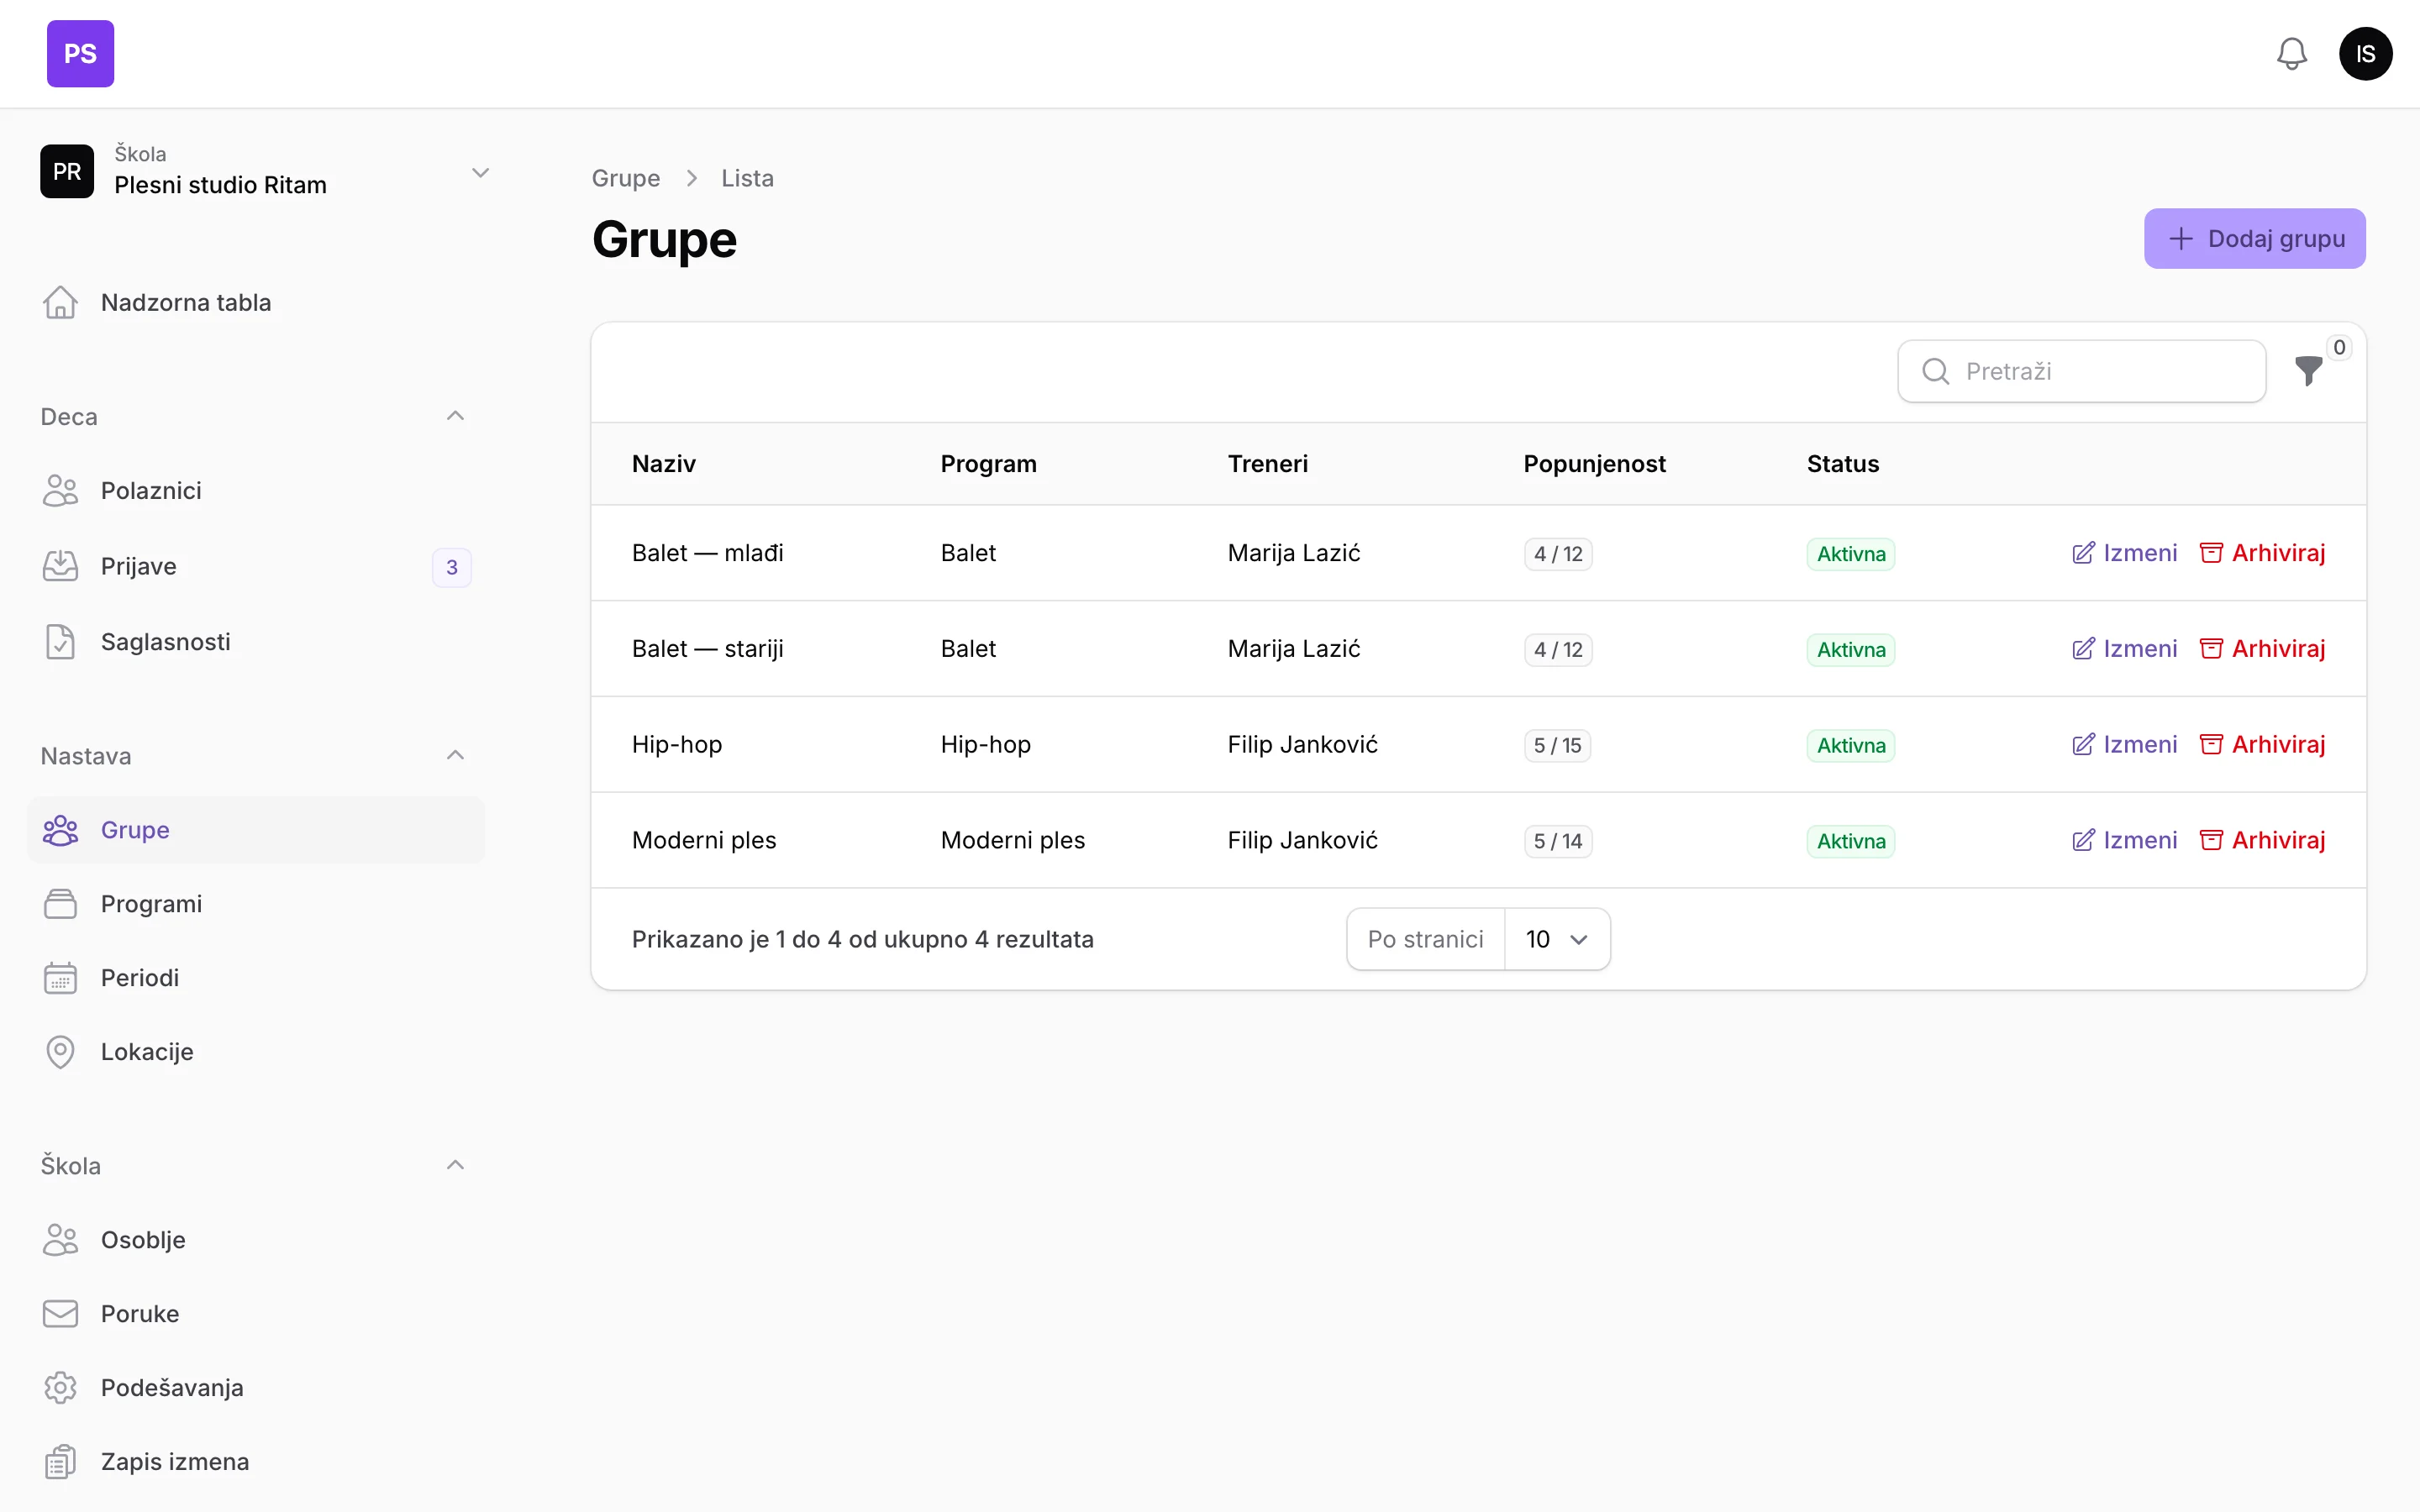
Task: Collapse the Deca sidebar section
Action: [x=455, y=416]
